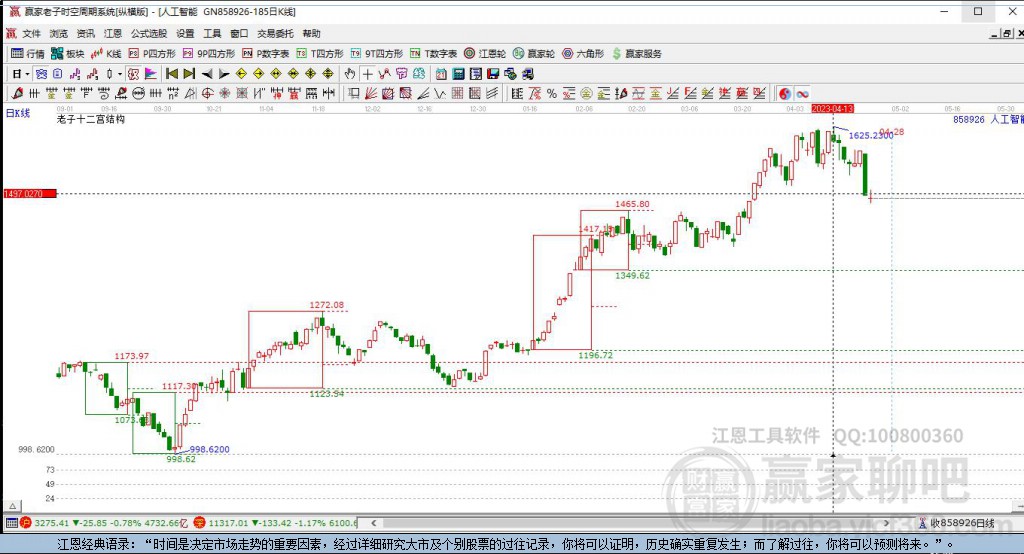Step chart left with black left arrow

(207, 74)
